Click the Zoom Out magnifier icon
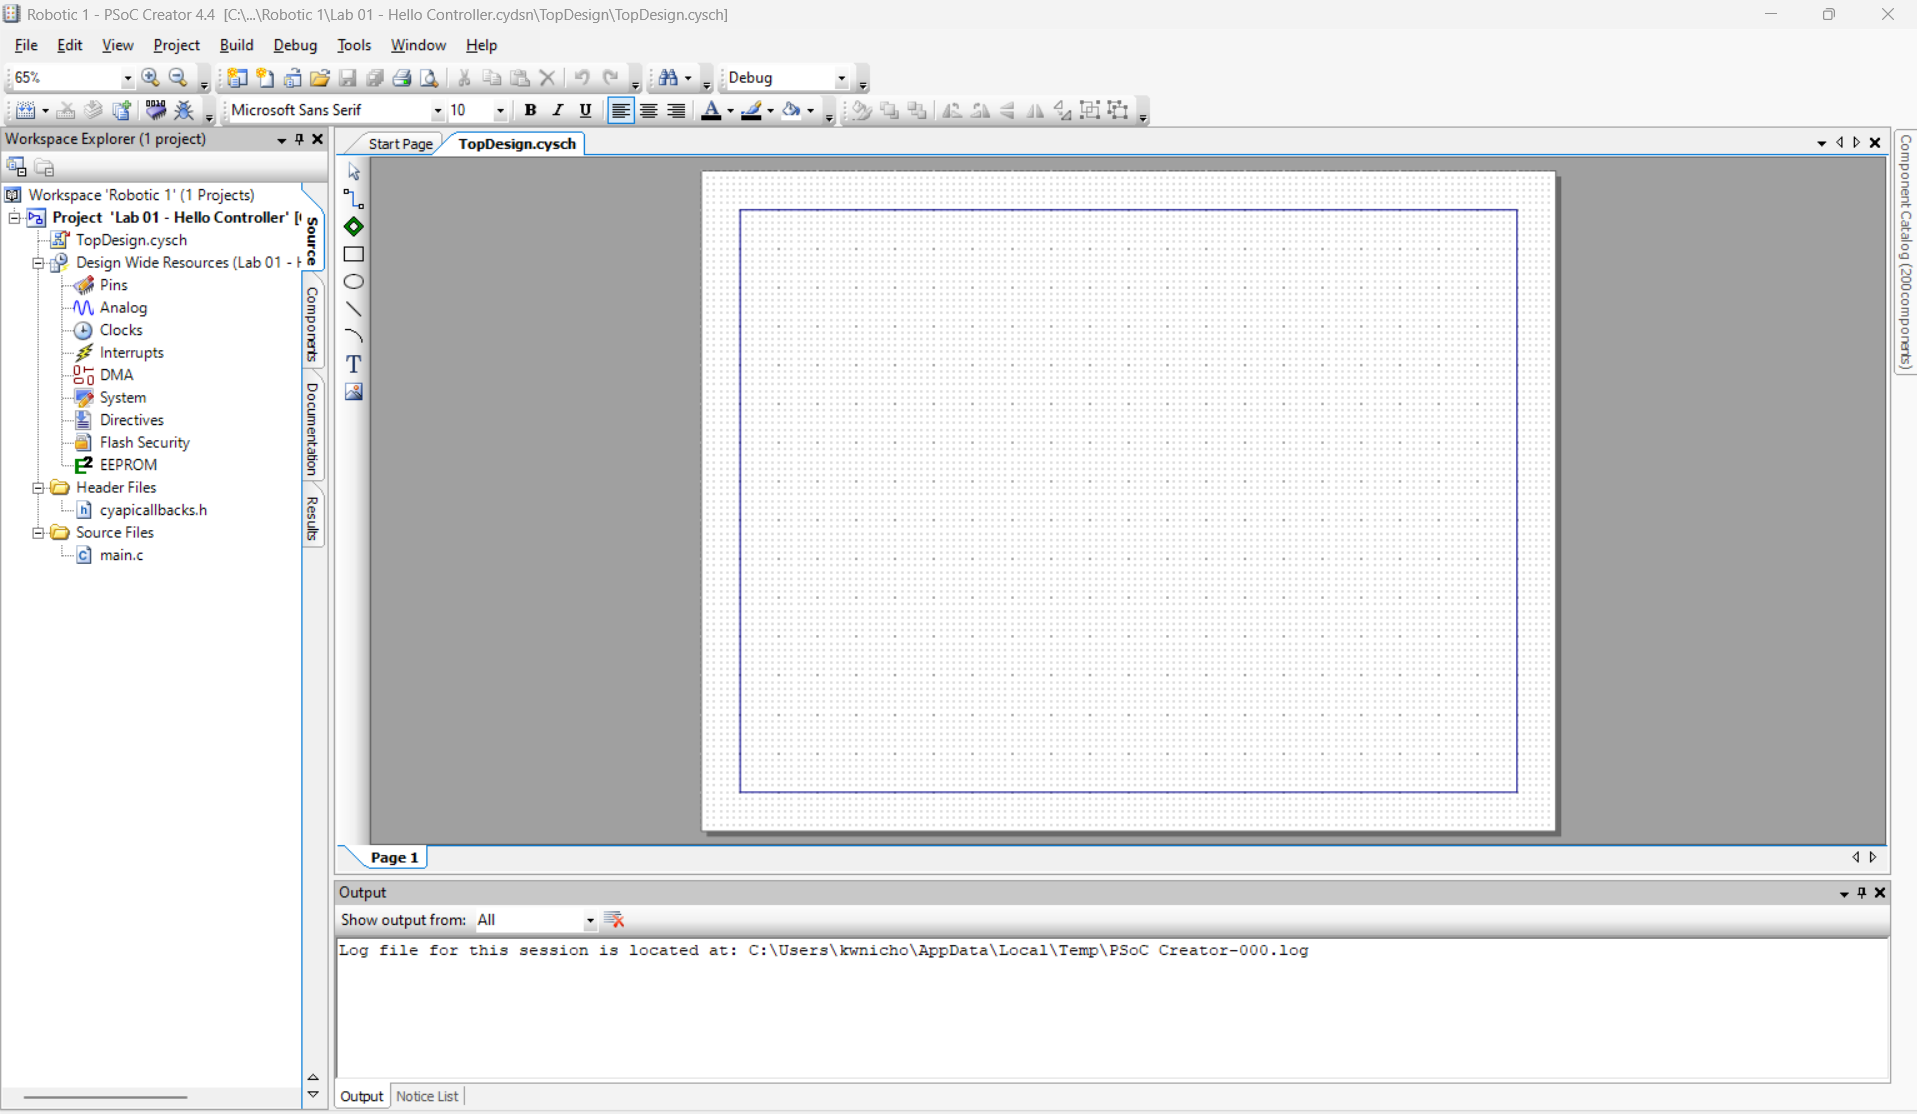1917x1114 pixels. (178, 78)
